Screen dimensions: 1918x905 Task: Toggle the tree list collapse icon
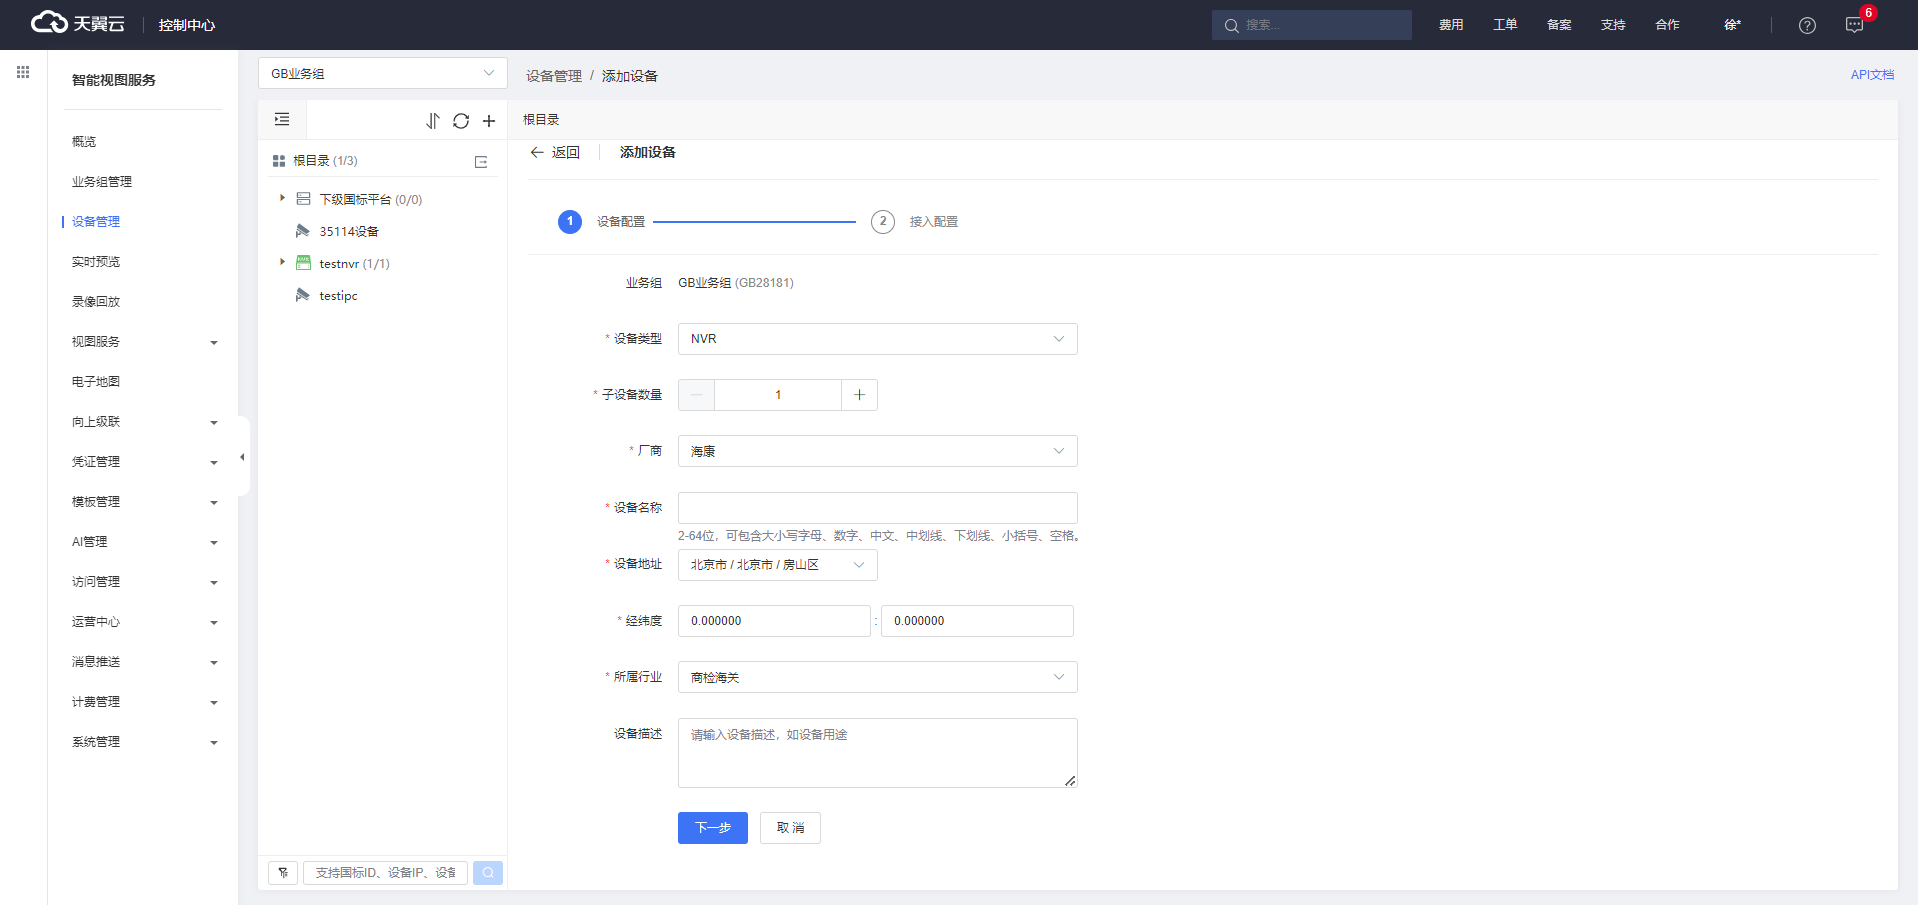[282, 120]
